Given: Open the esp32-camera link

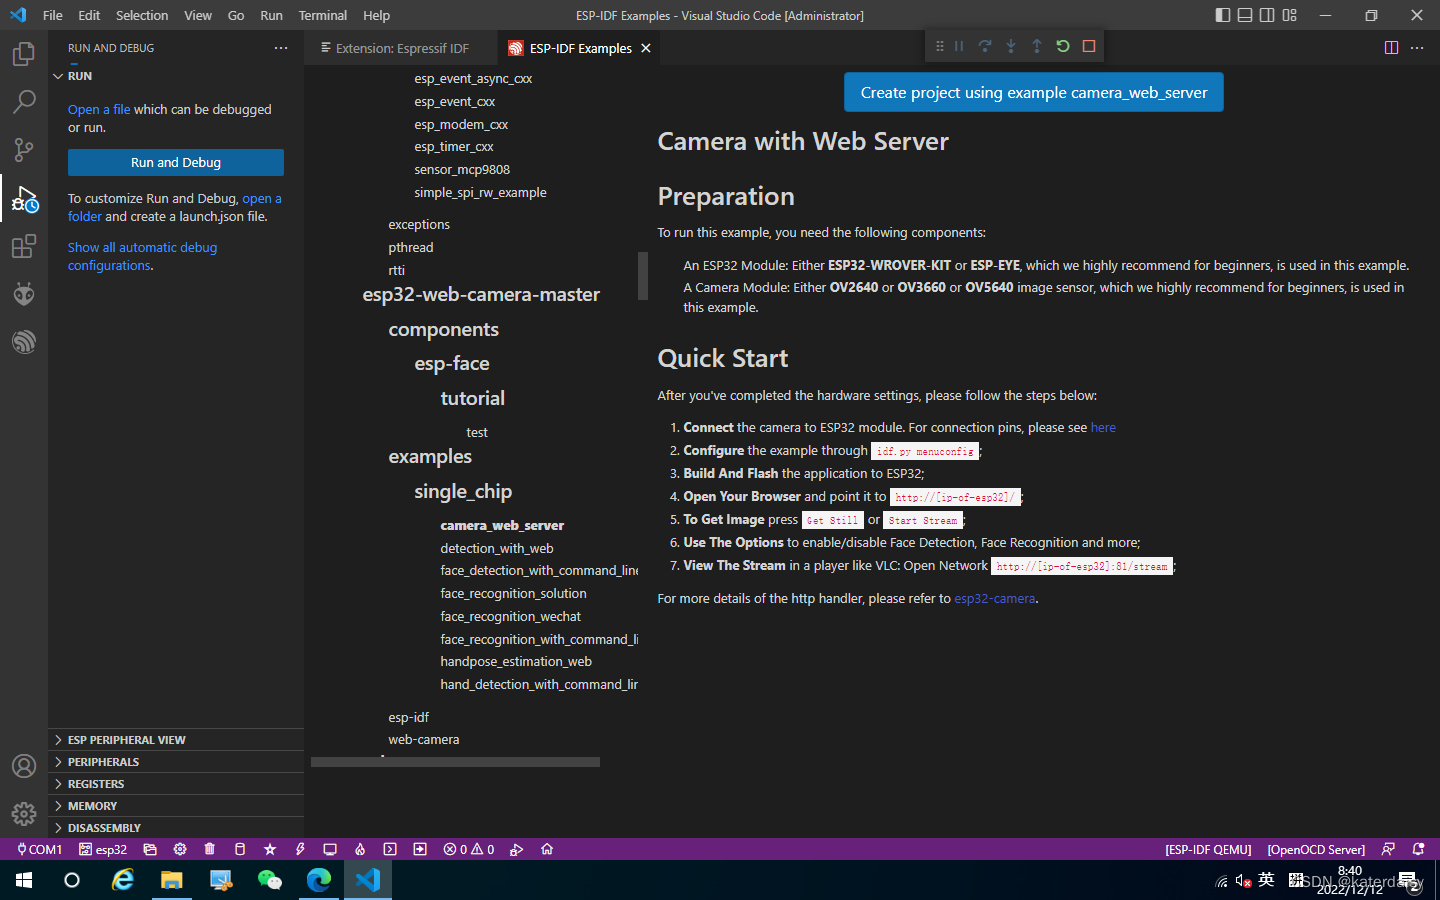Looking at the screenshot, I should pyautogui.click(x=994, y=599).
